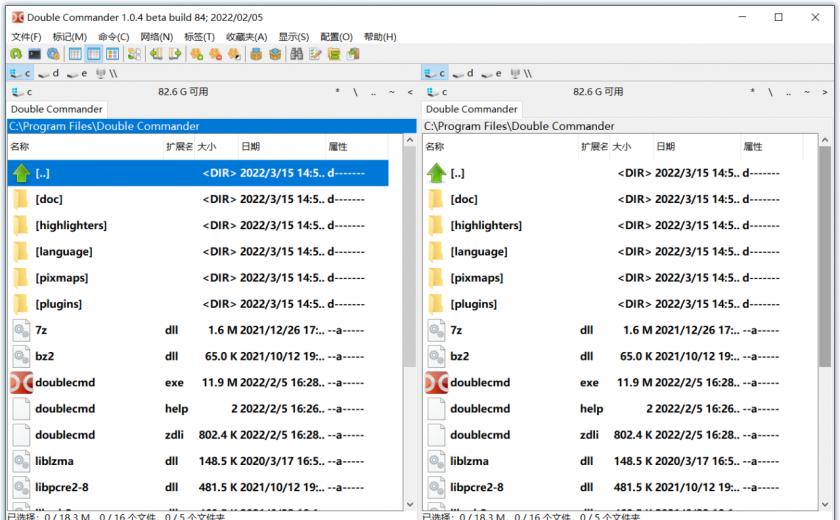
Task: Select drive e button in right panel
Action: click(x=491, y=73)
